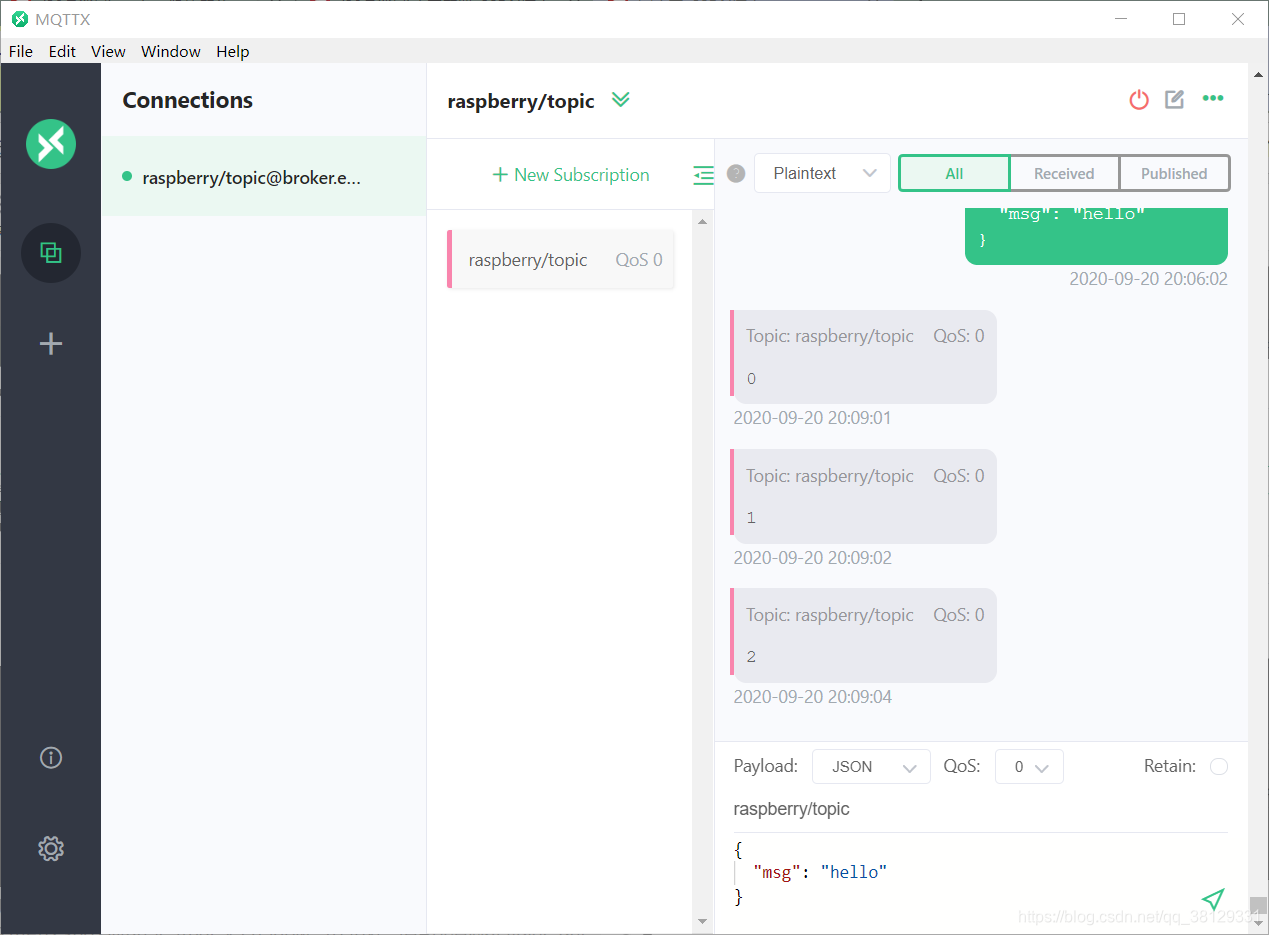Disconnect using the red power icon
Viewport: 1269px width, 935px height.
[x=1139, y=99]
